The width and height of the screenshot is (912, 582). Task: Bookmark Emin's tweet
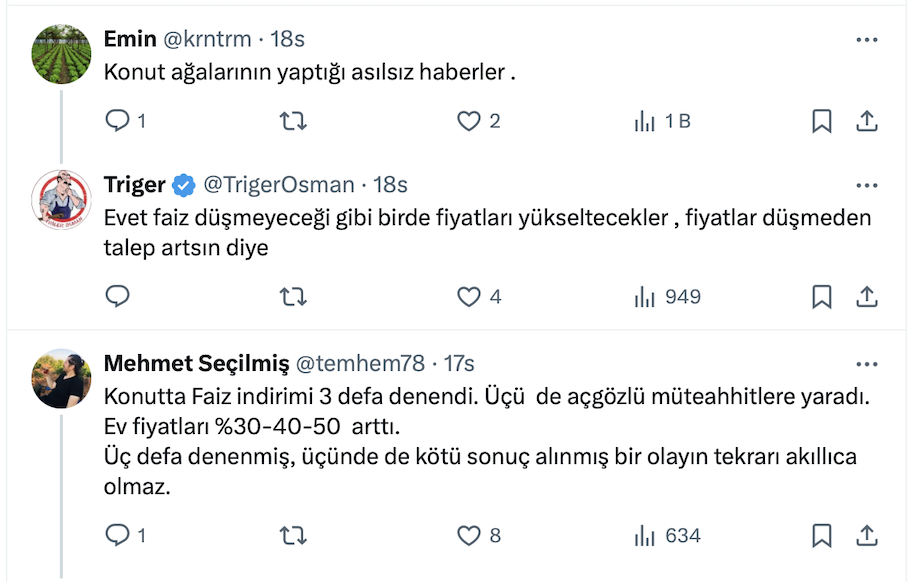(821, 121)
